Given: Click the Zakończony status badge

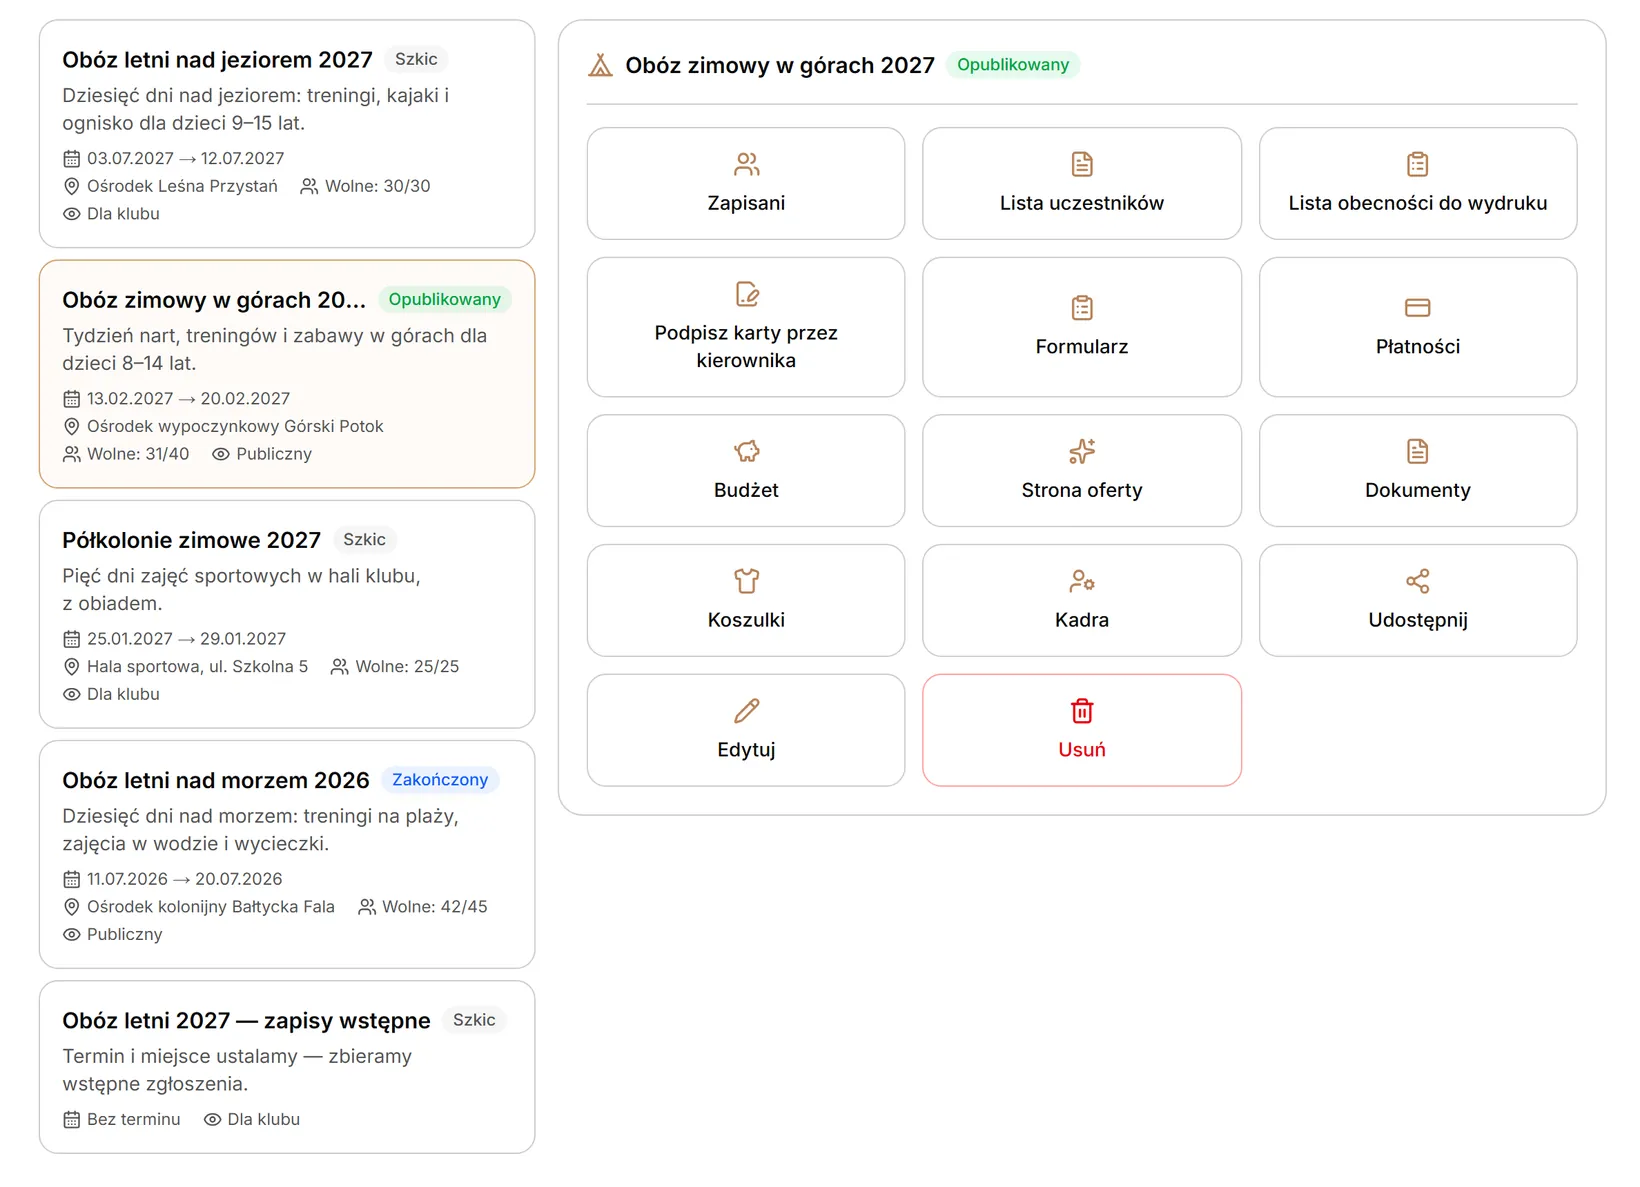Looking at the screenshot, I should [440, 780].
